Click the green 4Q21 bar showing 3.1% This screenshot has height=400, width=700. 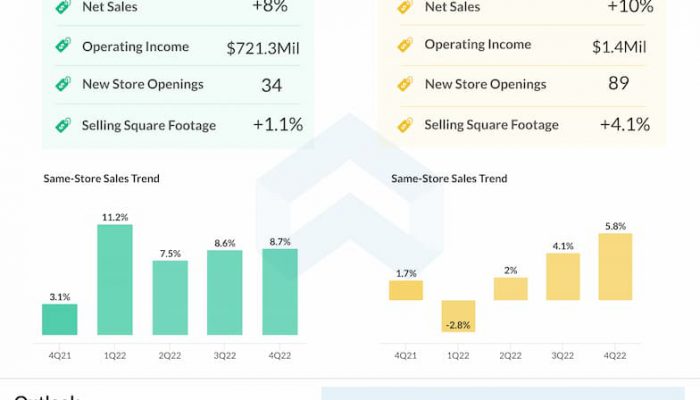coord(59,319)
